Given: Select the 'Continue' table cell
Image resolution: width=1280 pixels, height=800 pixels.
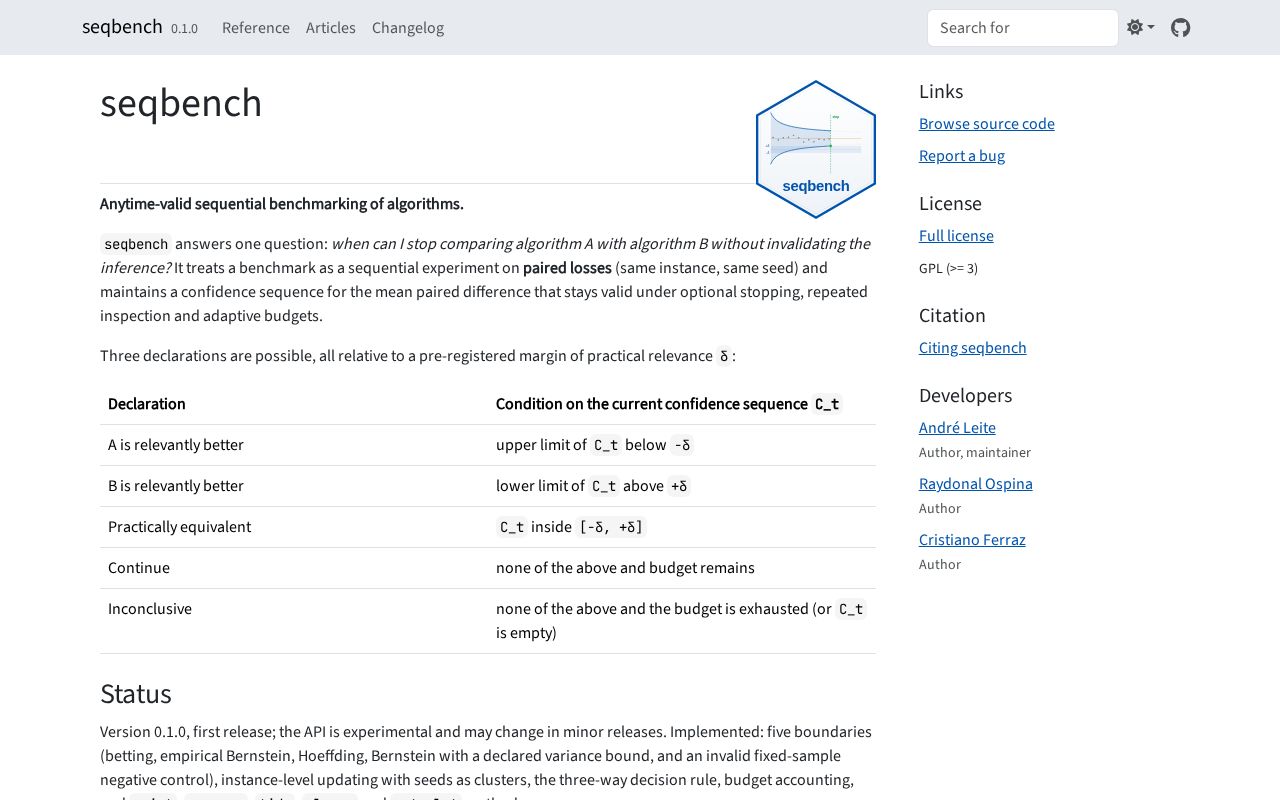Looking at the screenshot, I should [x=294, y=568].
